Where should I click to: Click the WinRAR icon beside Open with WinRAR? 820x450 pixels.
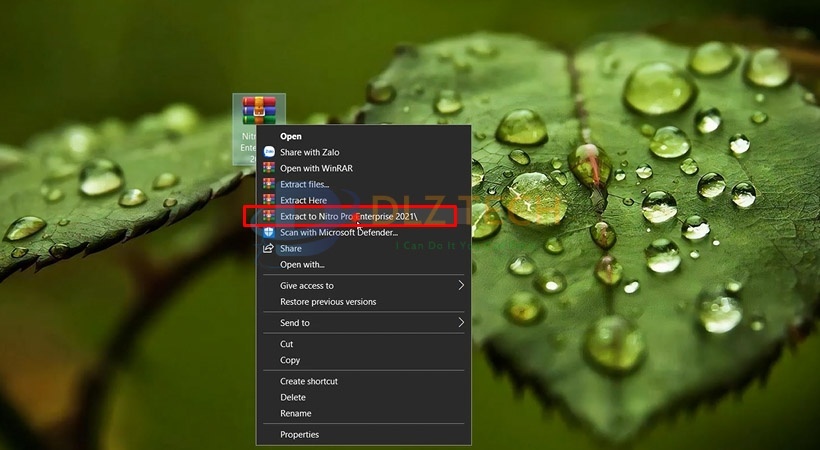(x=269, y=168)
